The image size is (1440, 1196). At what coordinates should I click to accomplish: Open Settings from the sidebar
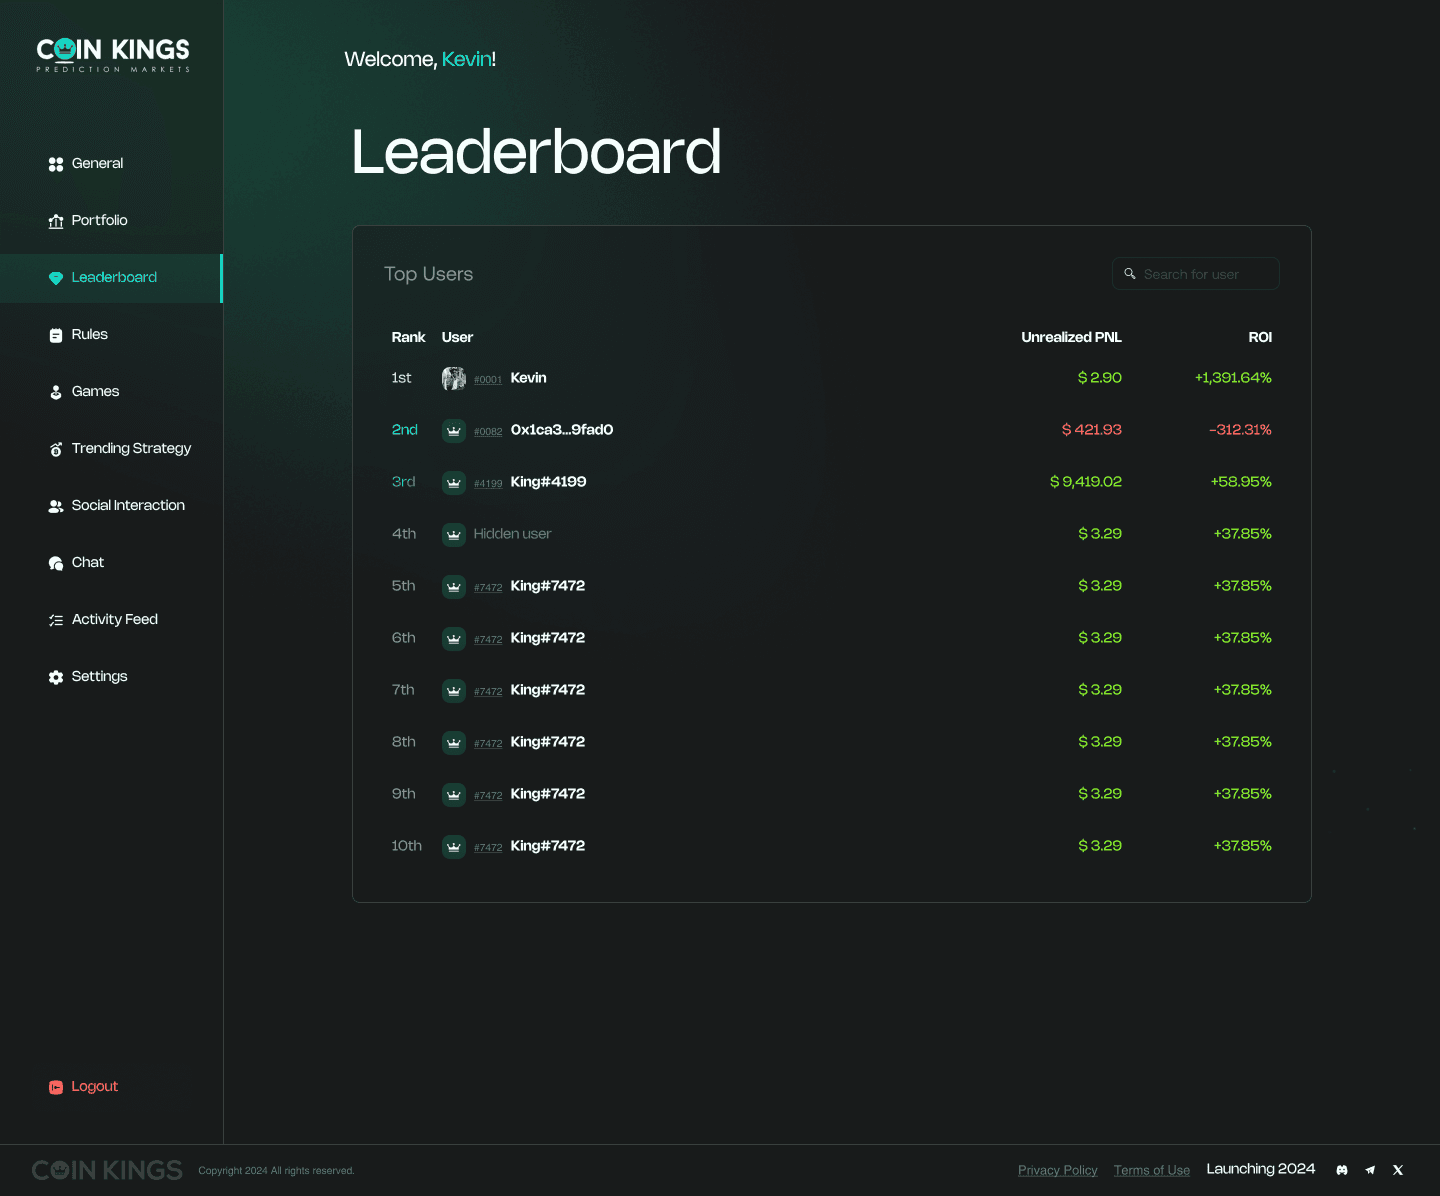point(99,677)
